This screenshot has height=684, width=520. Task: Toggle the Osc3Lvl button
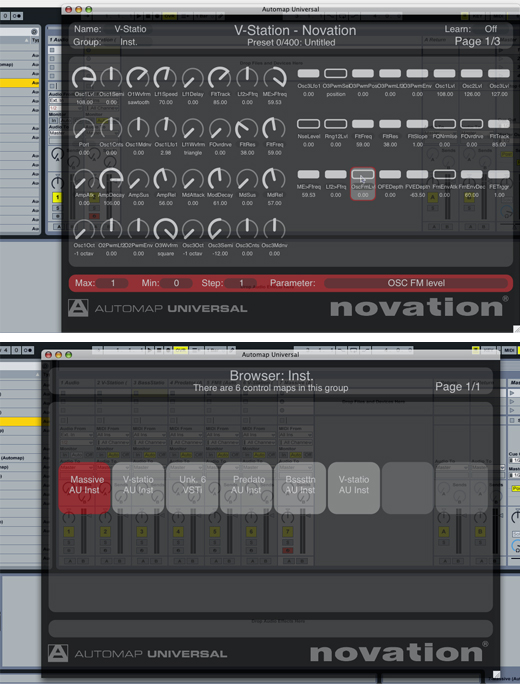(499, 73)
